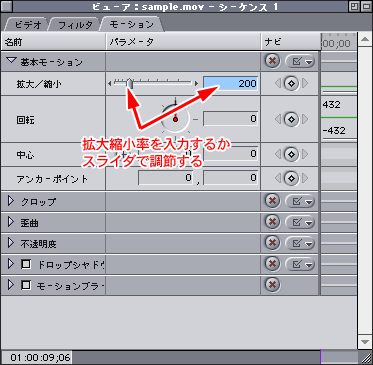Go to previous 回転 keyframe

[x=278, y=119]
